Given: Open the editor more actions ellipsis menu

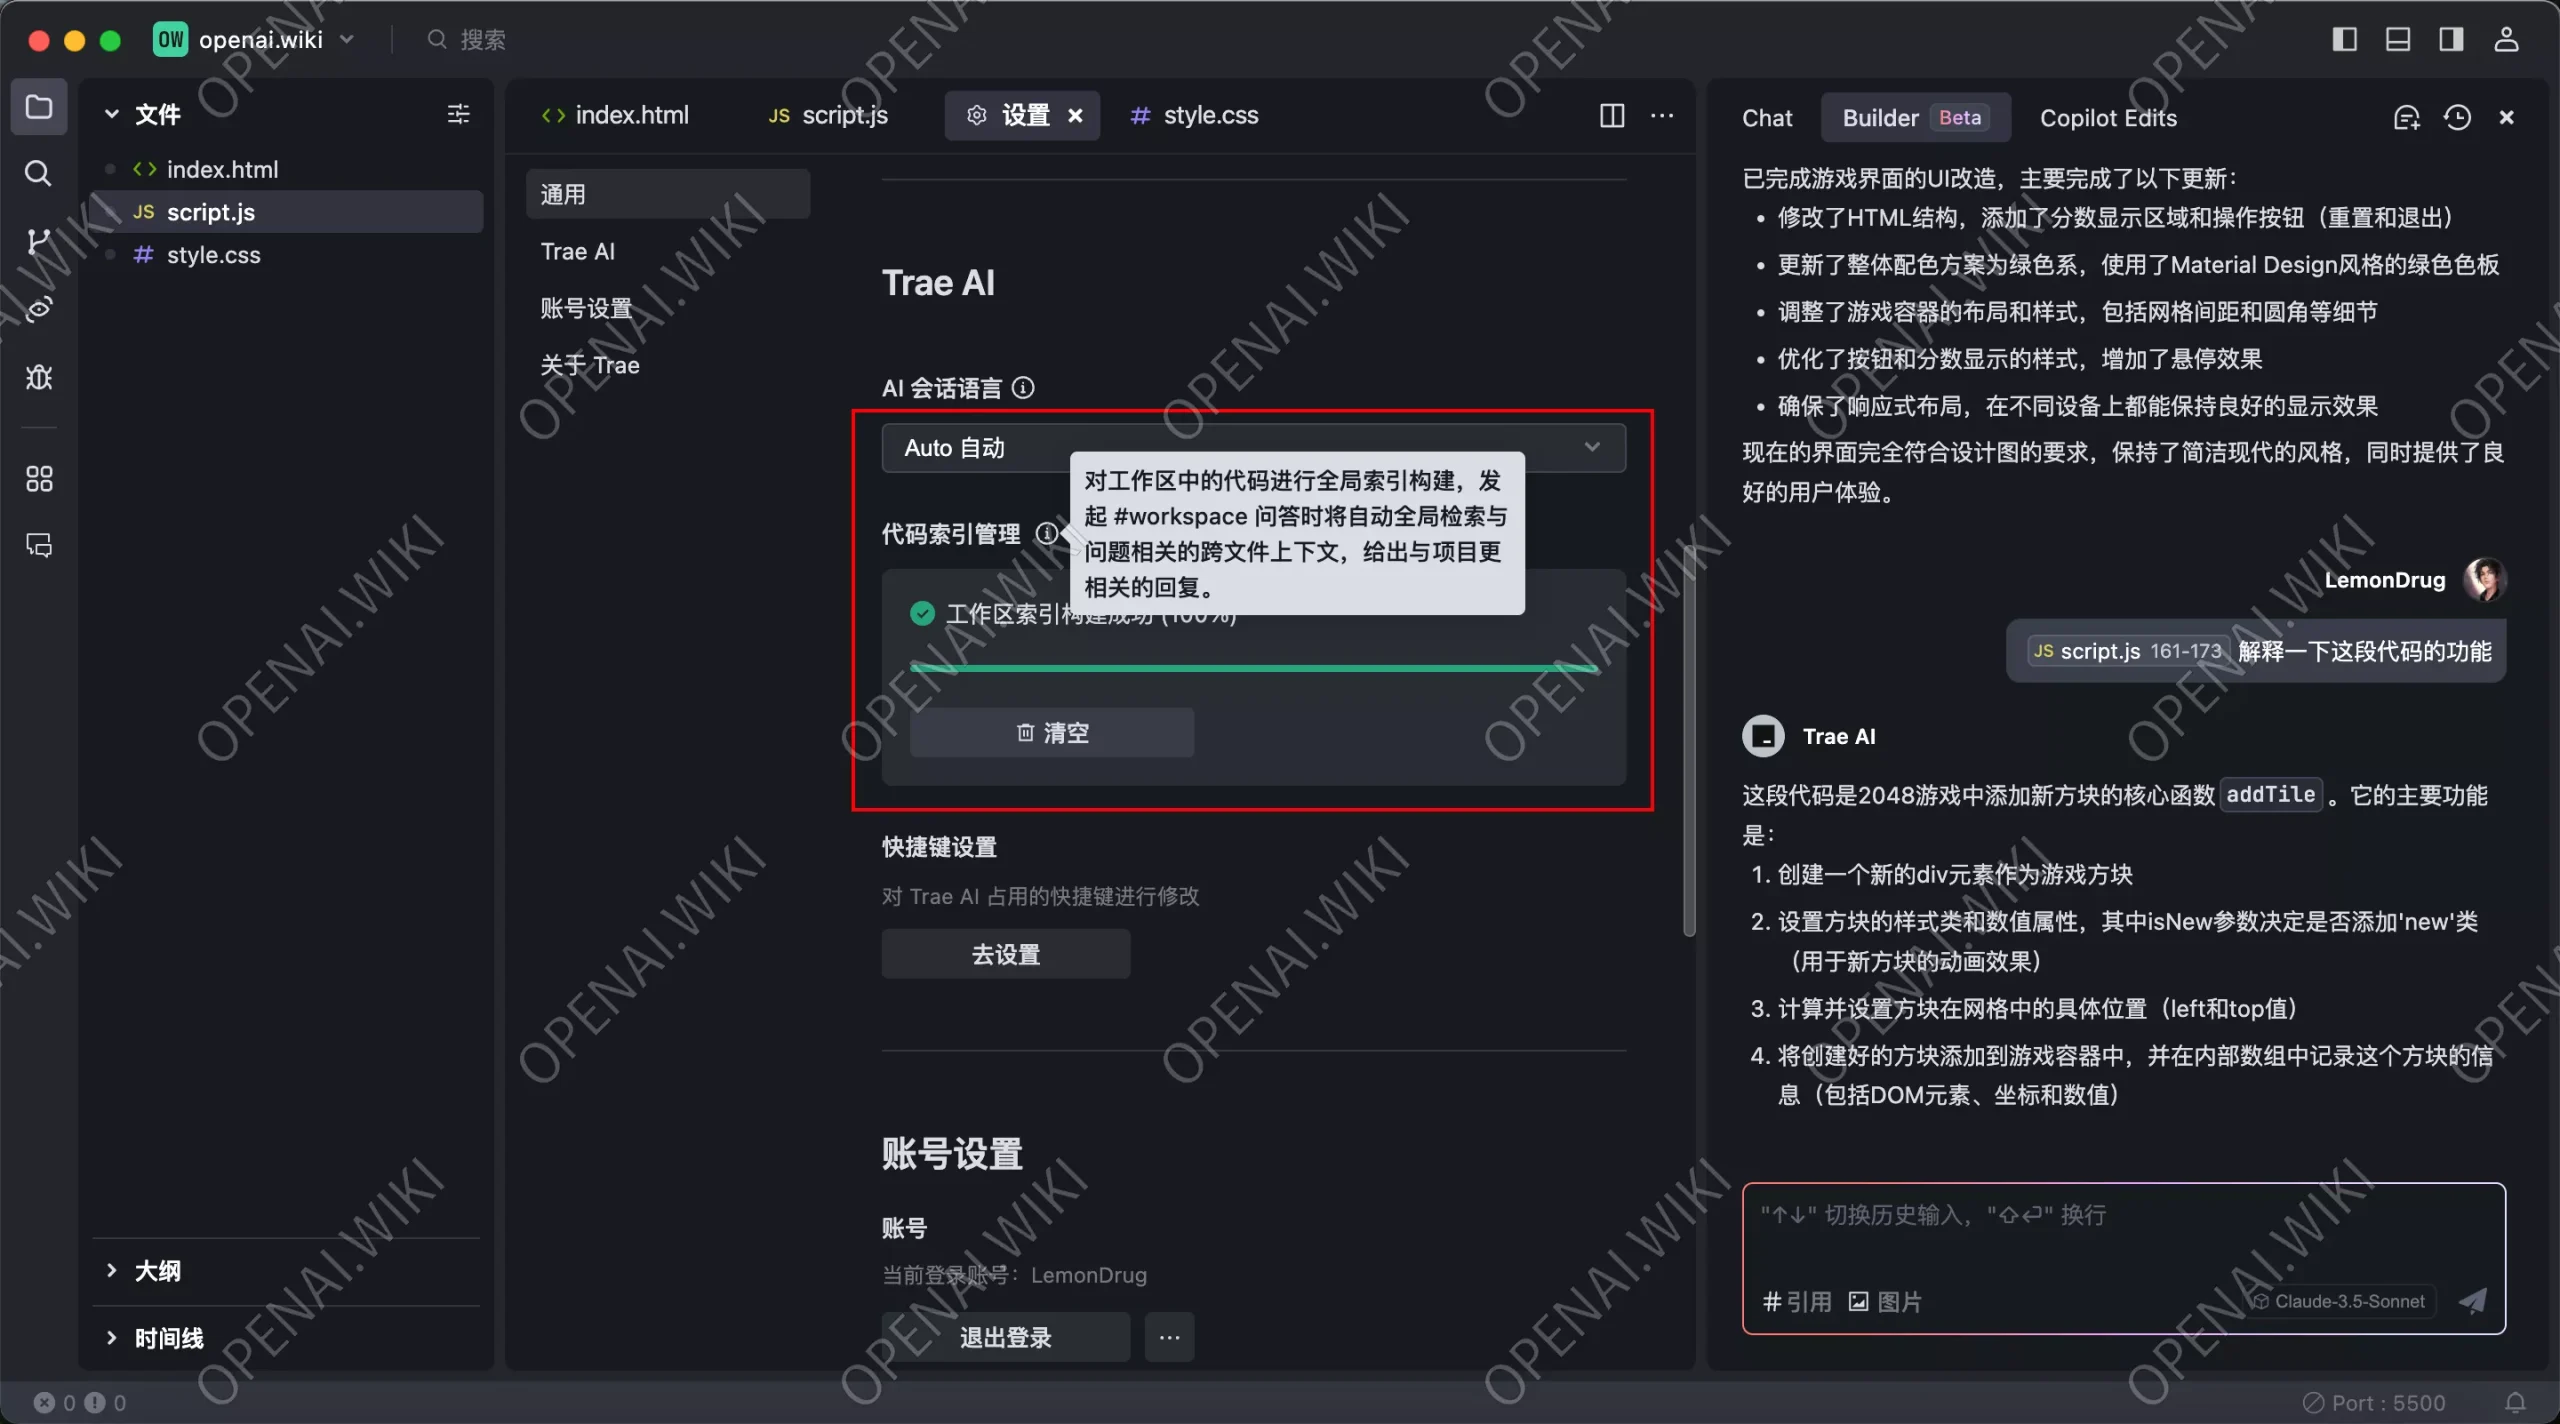Looking at the screenshot, I should pyautogui.click(x=1662, y=116).
